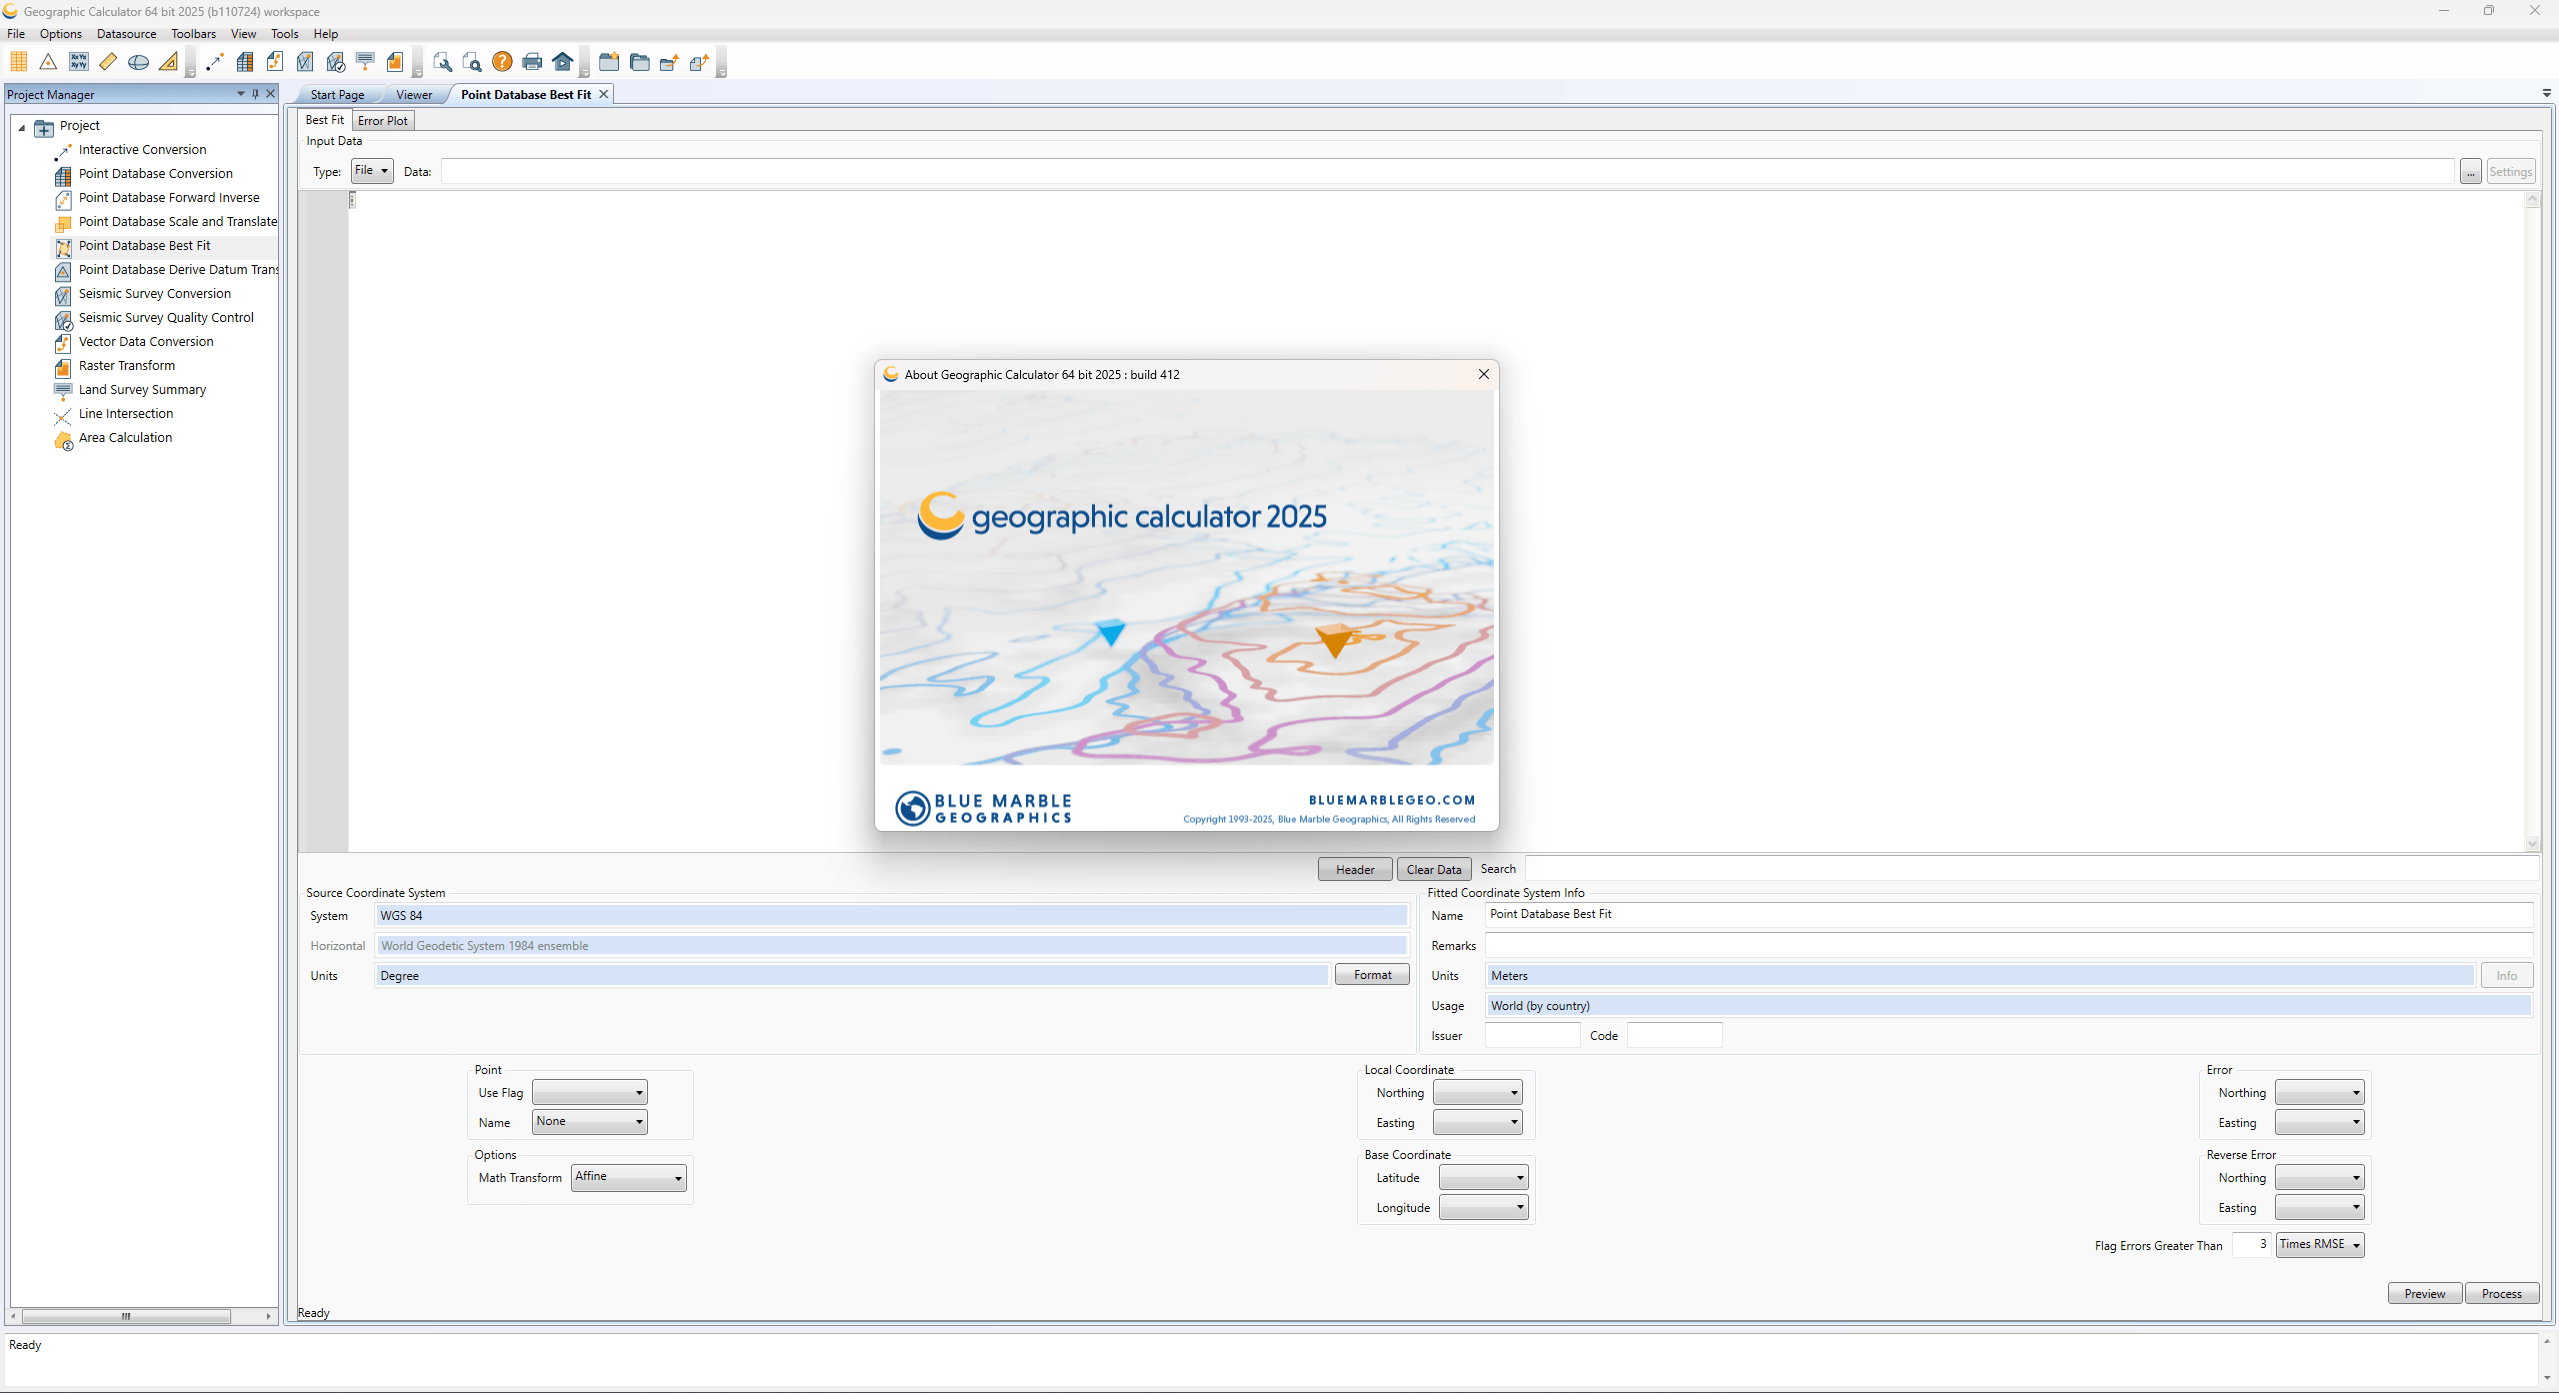2559x1393 pixels.
Task: Click the document with magnifier toolbar icon
Action: [472, 62]
